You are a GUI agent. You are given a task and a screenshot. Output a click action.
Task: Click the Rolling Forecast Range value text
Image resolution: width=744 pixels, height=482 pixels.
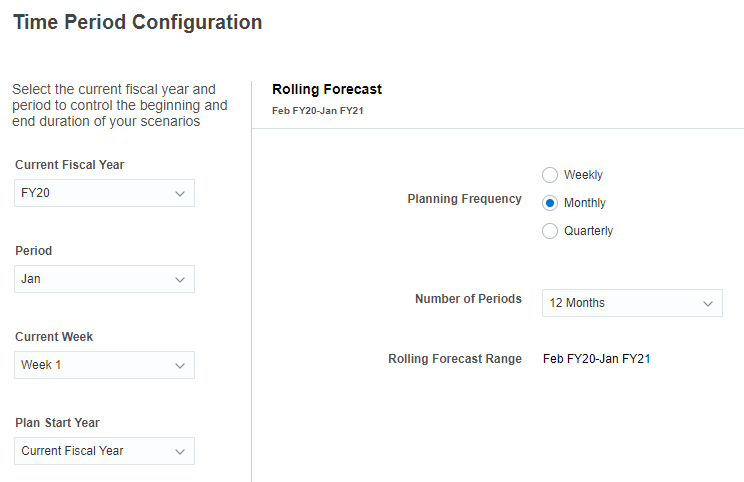click(597, 358)
